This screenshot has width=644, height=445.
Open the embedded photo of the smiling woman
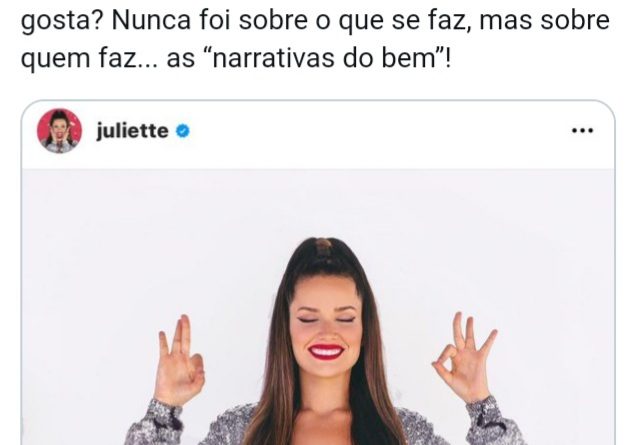point(318,307)
